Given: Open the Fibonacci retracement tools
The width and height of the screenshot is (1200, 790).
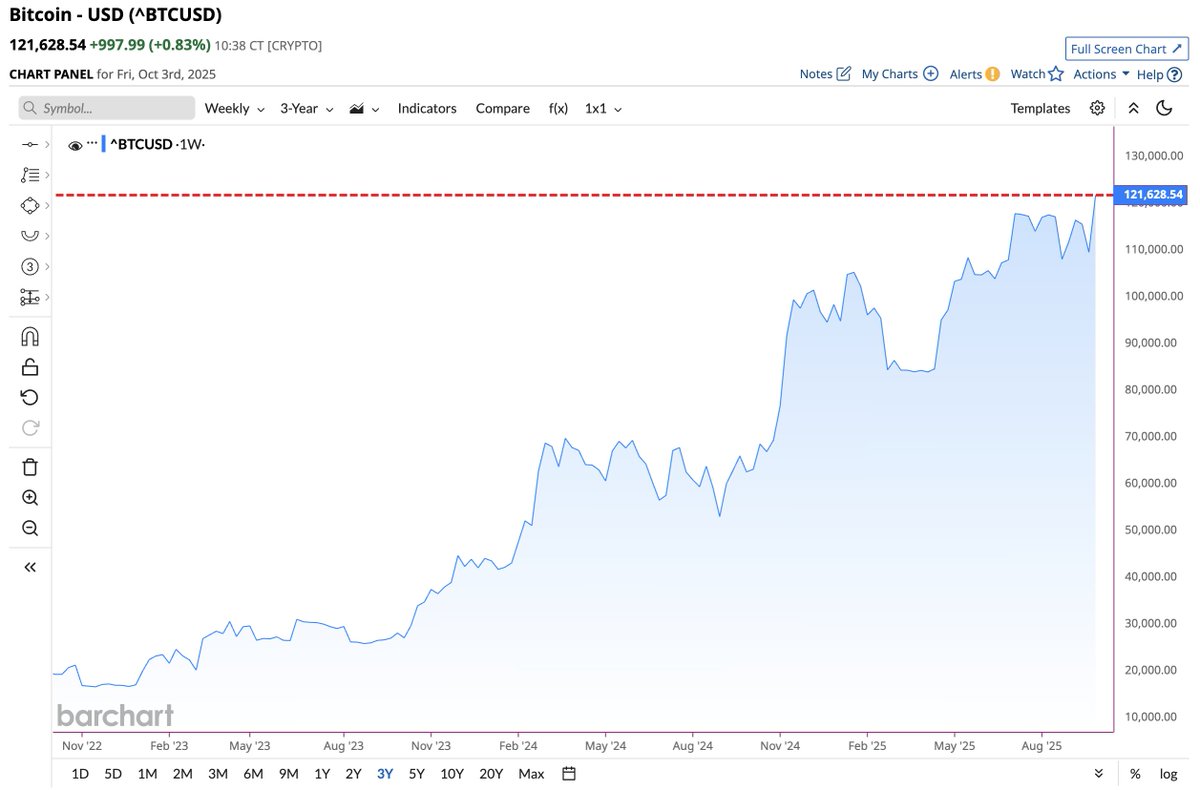Looking at the screenshot, I should 30,175.
